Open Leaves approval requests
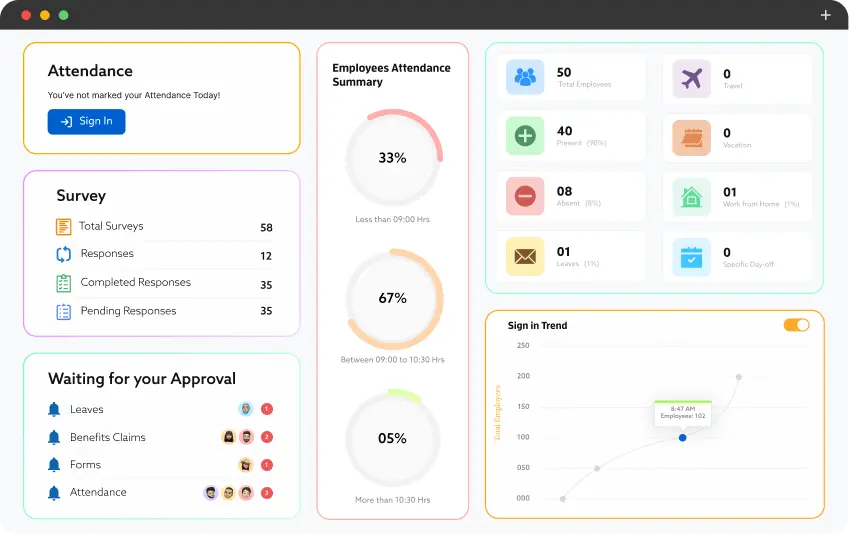The image size is (849, 534). (86, 409)
